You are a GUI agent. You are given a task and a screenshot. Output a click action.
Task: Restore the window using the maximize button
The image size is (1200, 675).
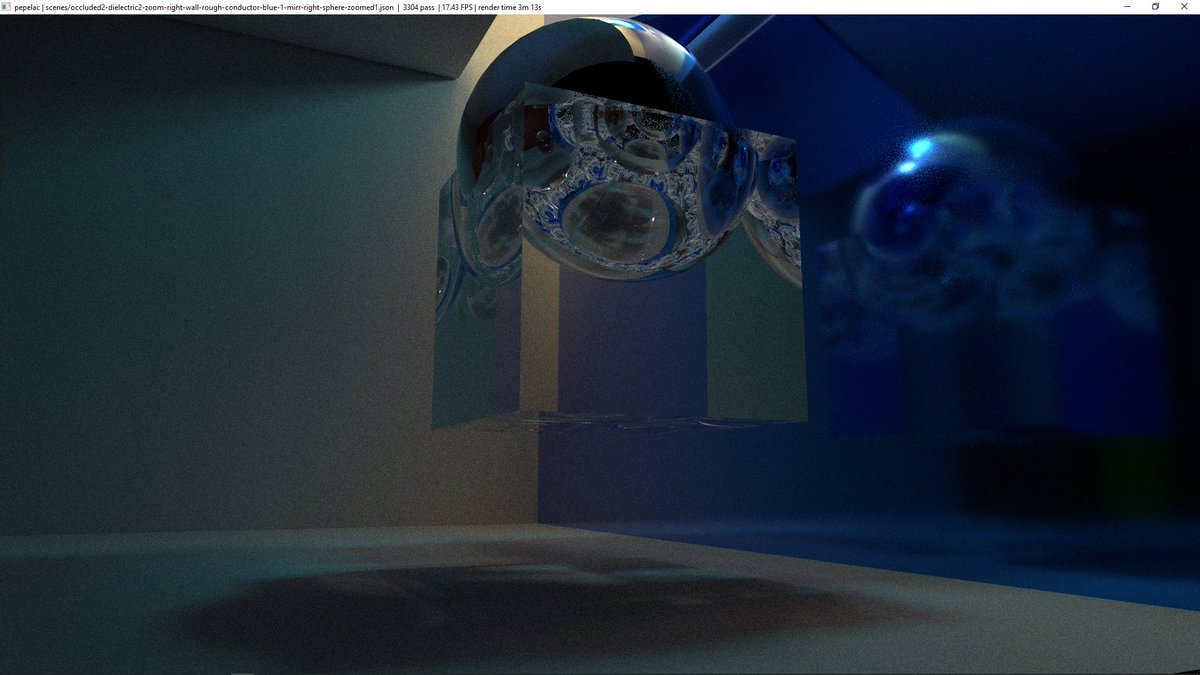(x=1155, y=7)
